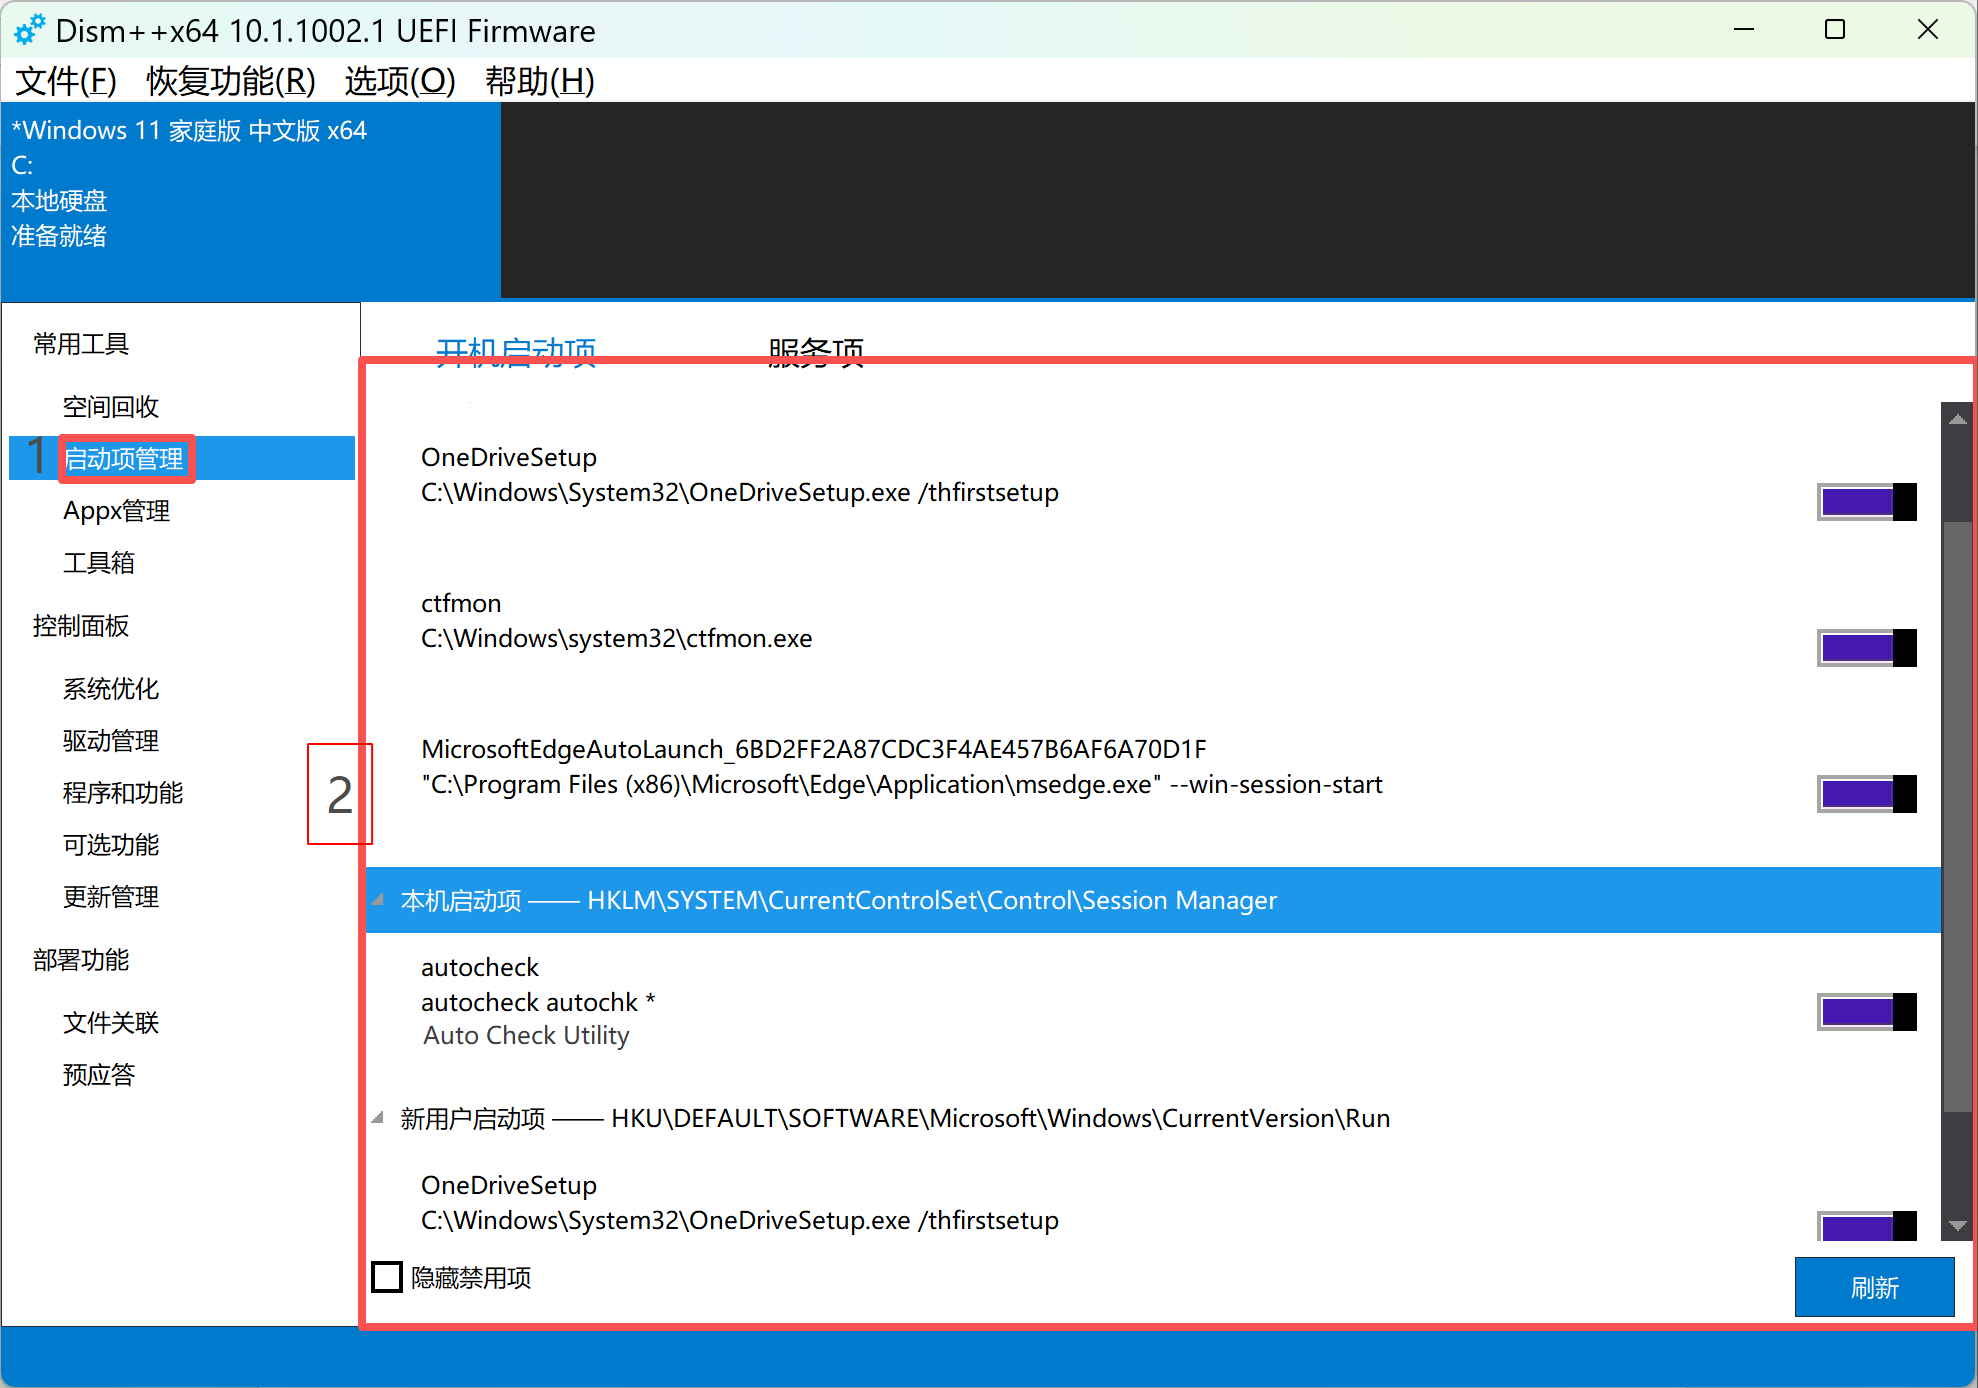The image size is (1978, 1388).
Task: Collapse the 本机启动项 Session Manager group
Action: pyautogui.click(x=378, y=900)
